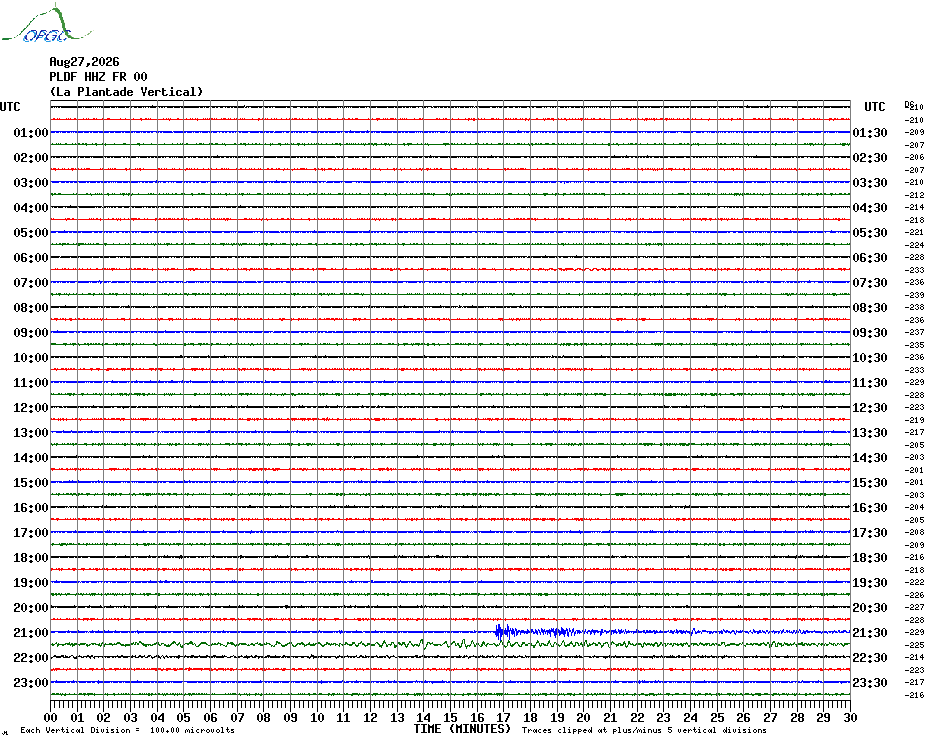Select the 21:30 time label on the right axis

click(x=870, y=633)
